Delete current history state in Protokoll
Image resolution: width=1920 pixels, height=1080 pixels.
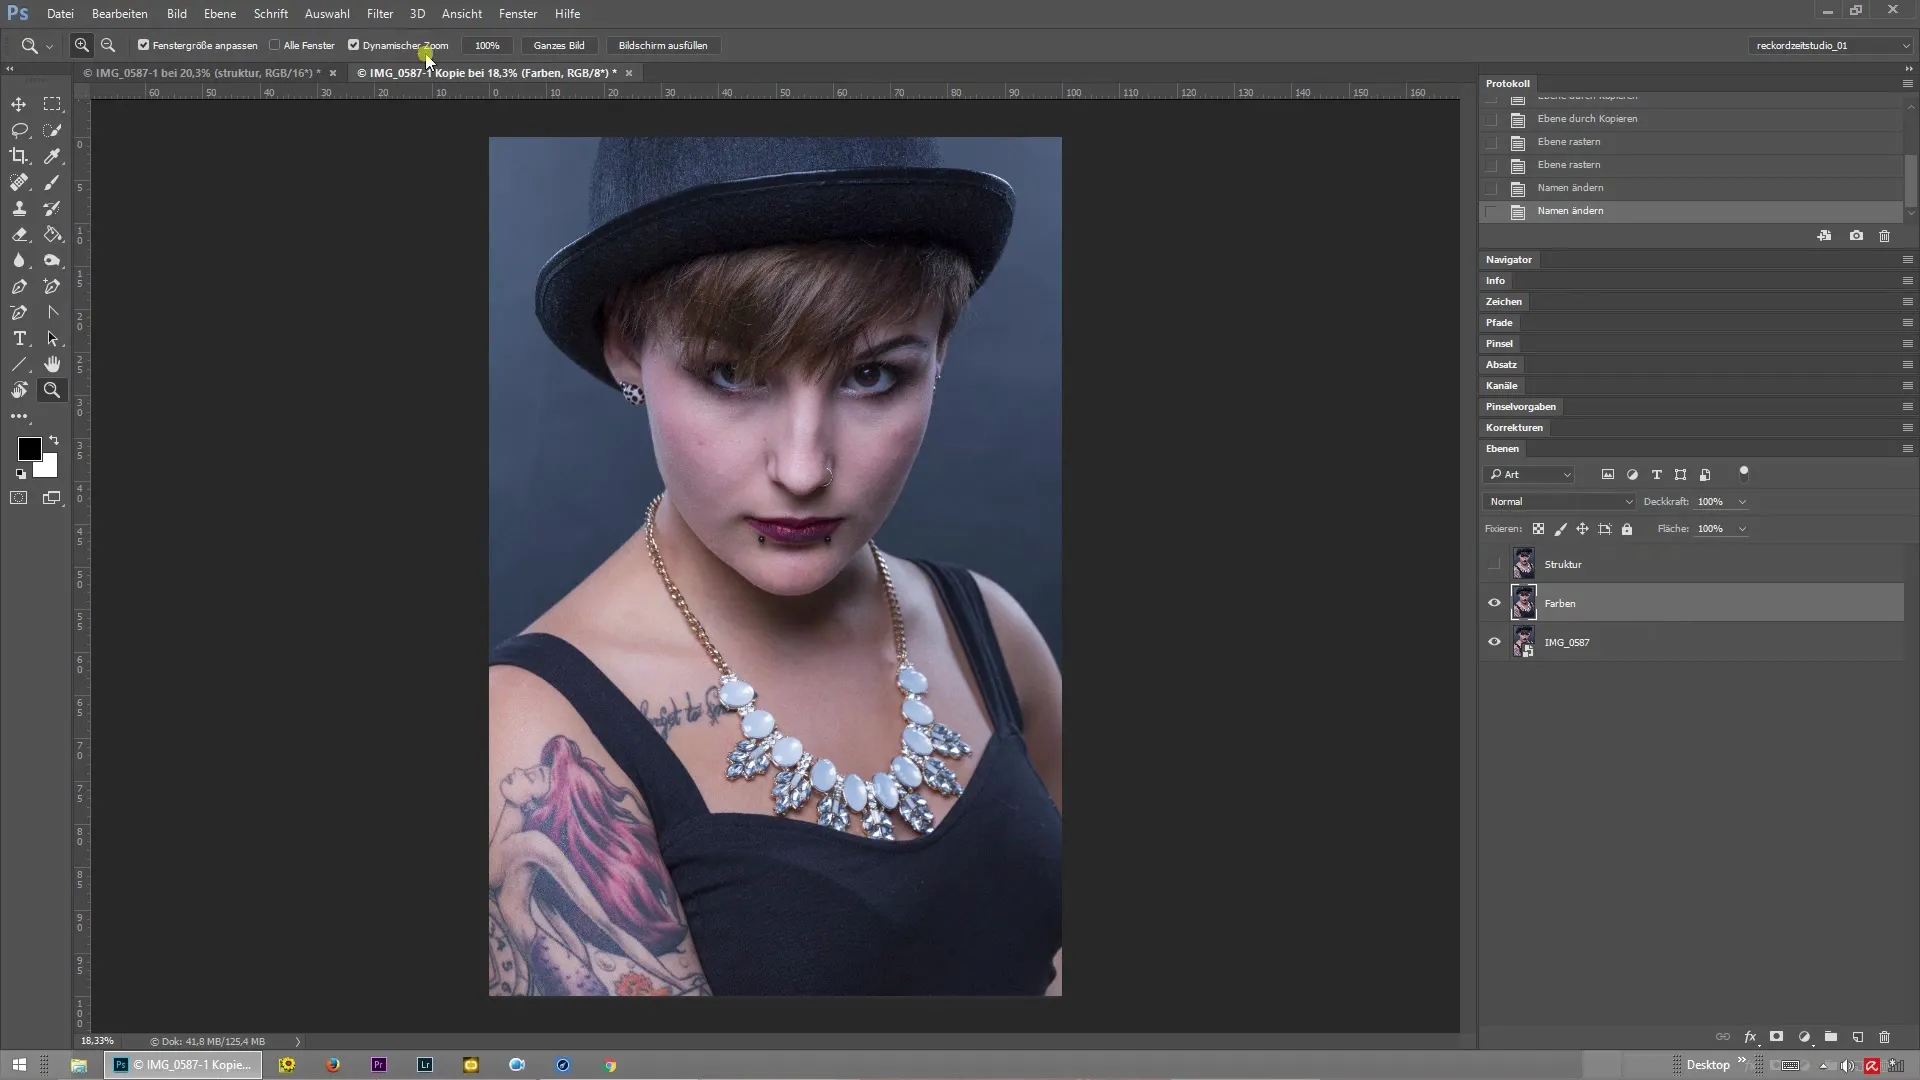click(1885, 236)
